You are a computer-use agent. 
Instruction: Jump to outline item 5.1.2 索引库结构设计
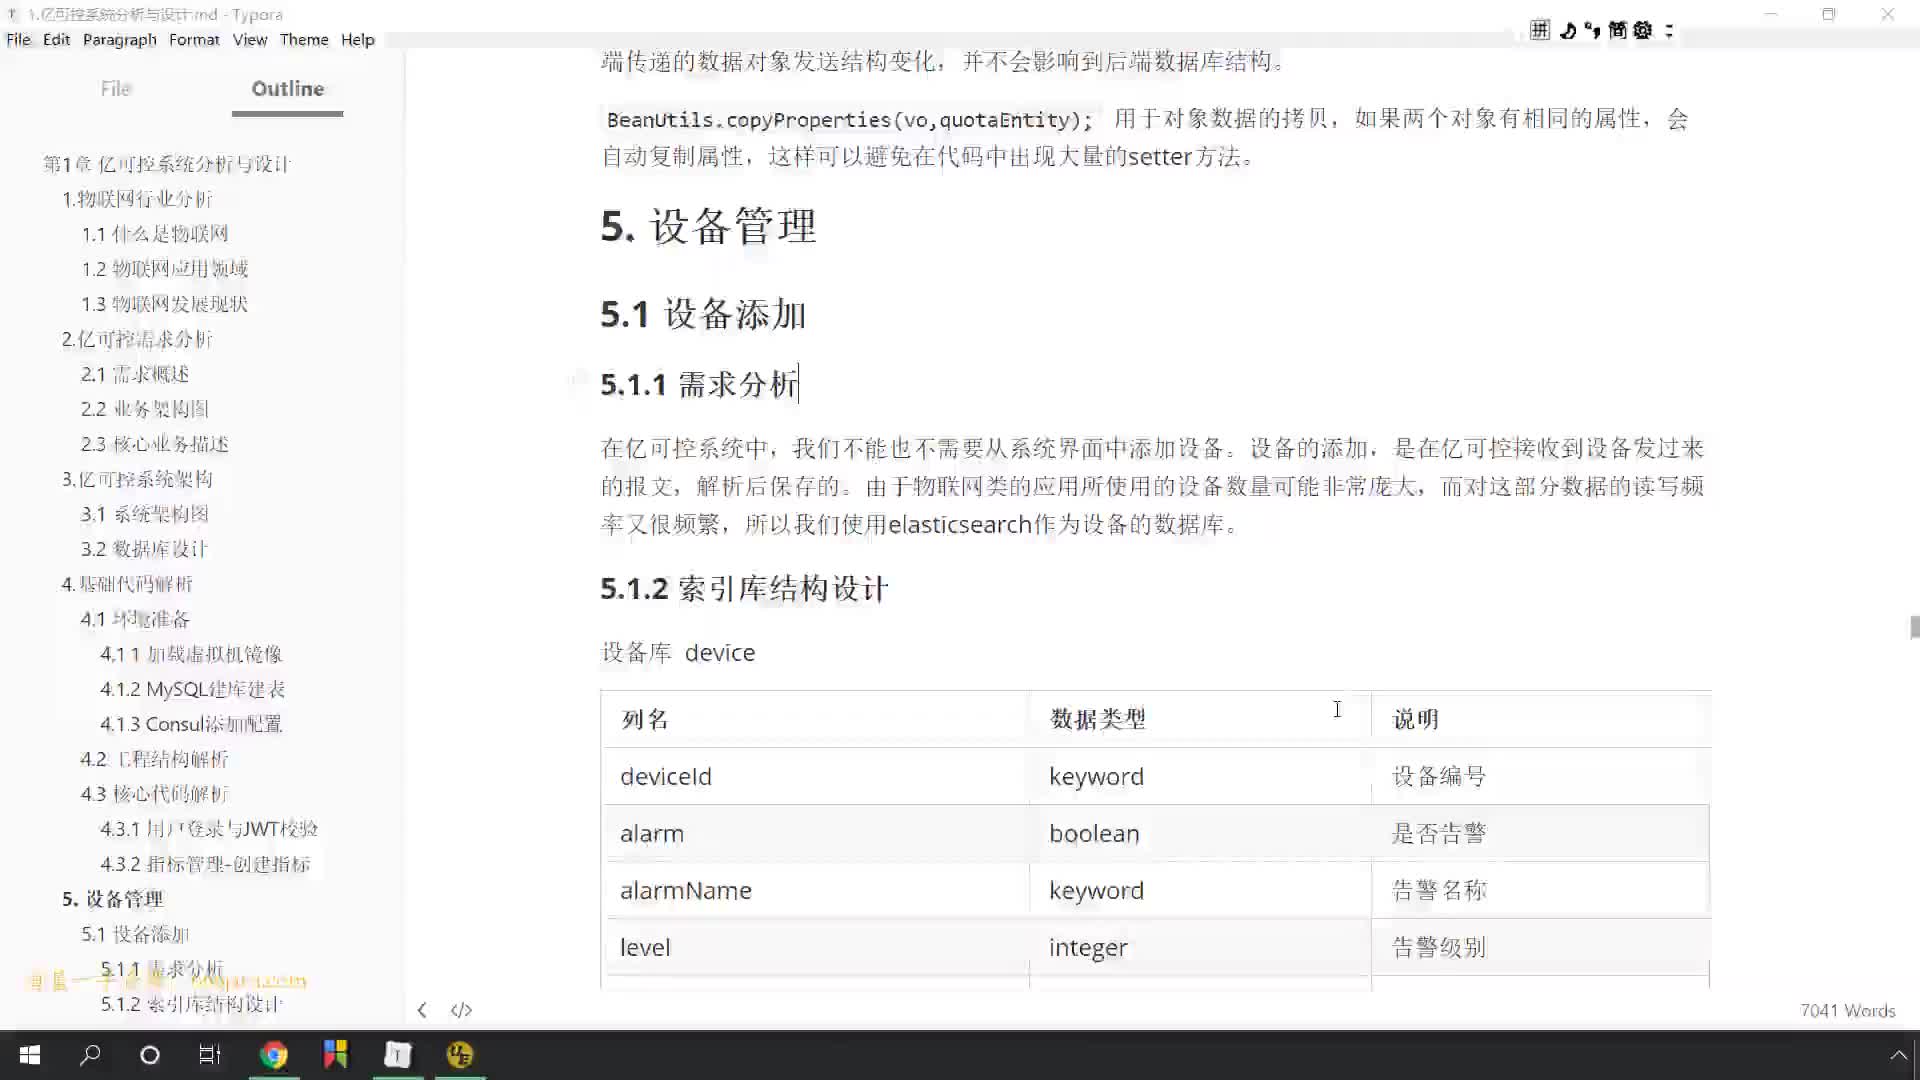pos(192,1004)
